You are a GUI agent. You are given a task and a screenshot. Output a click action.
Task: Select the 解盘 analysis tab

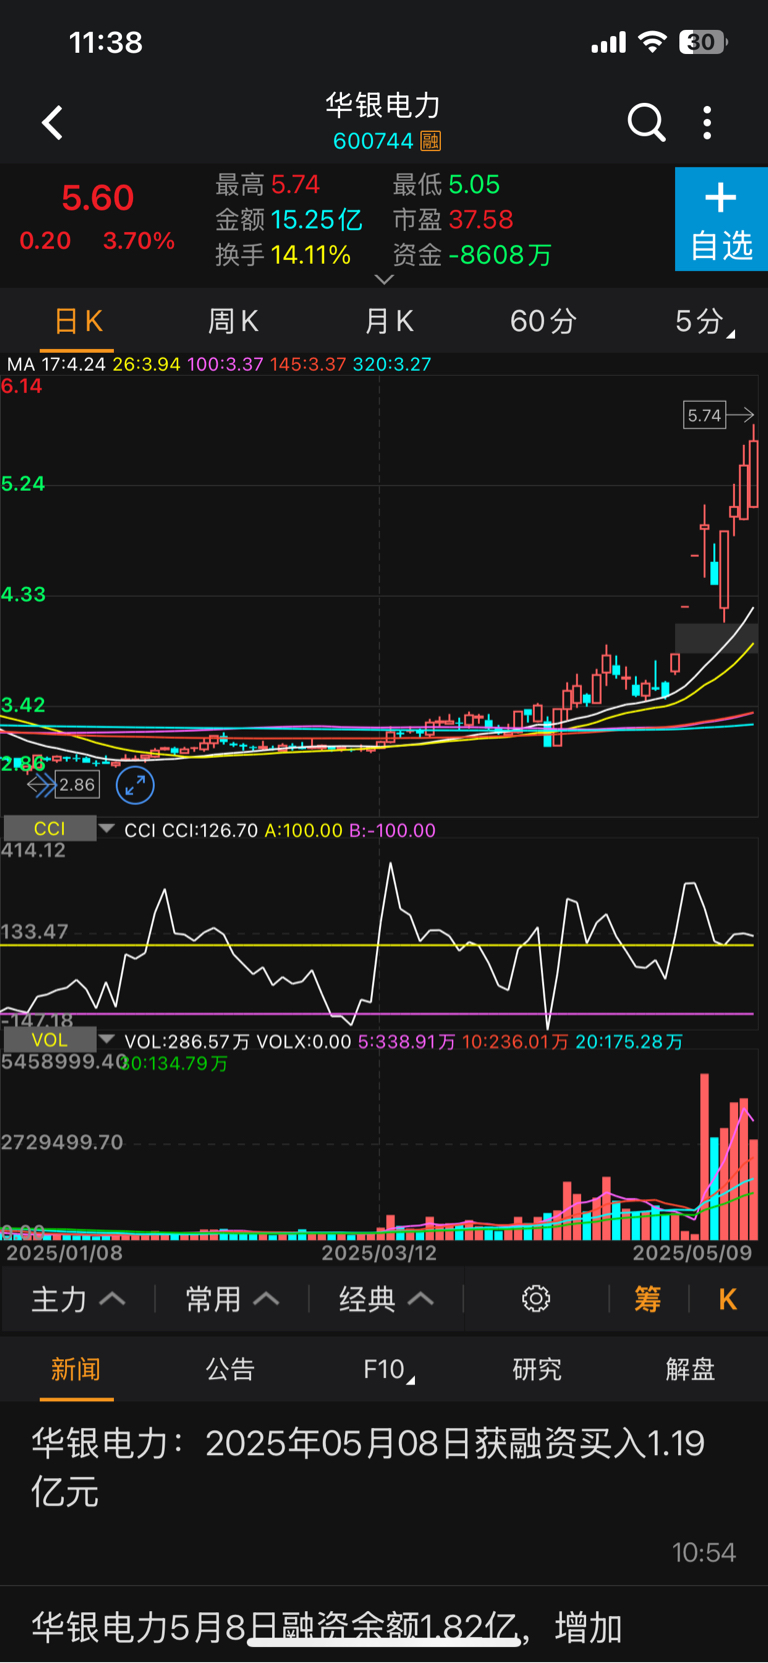click(x=691, y=1369)
